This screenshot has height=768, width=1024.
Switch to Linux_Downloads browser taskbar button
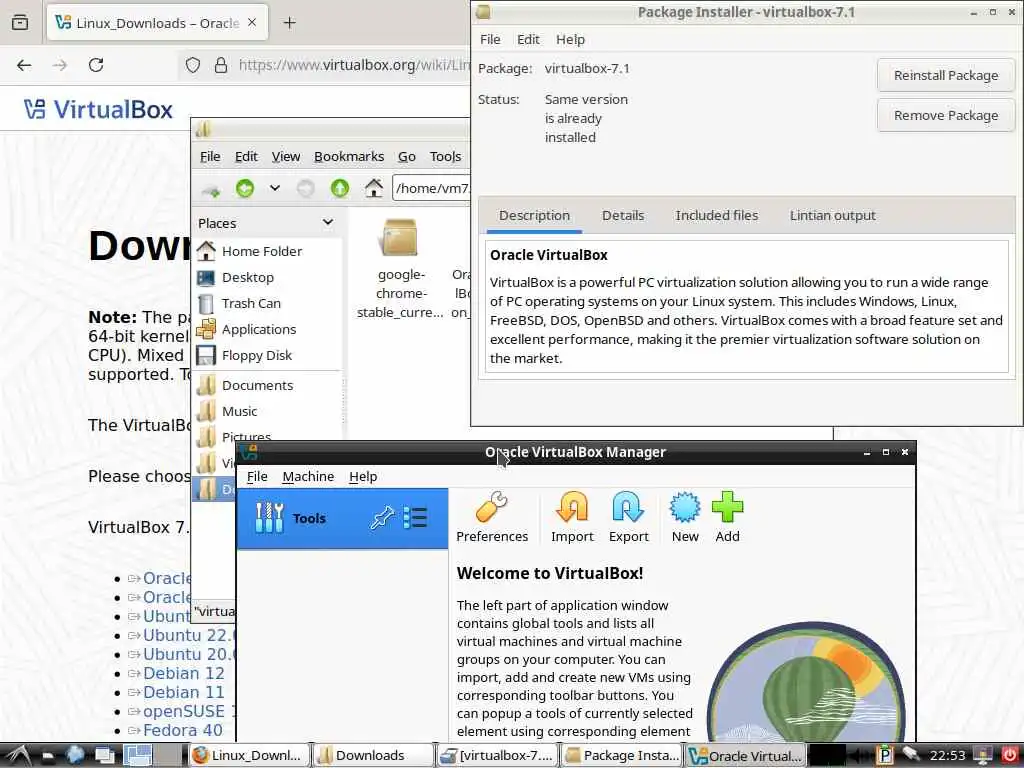click(249, 756)
